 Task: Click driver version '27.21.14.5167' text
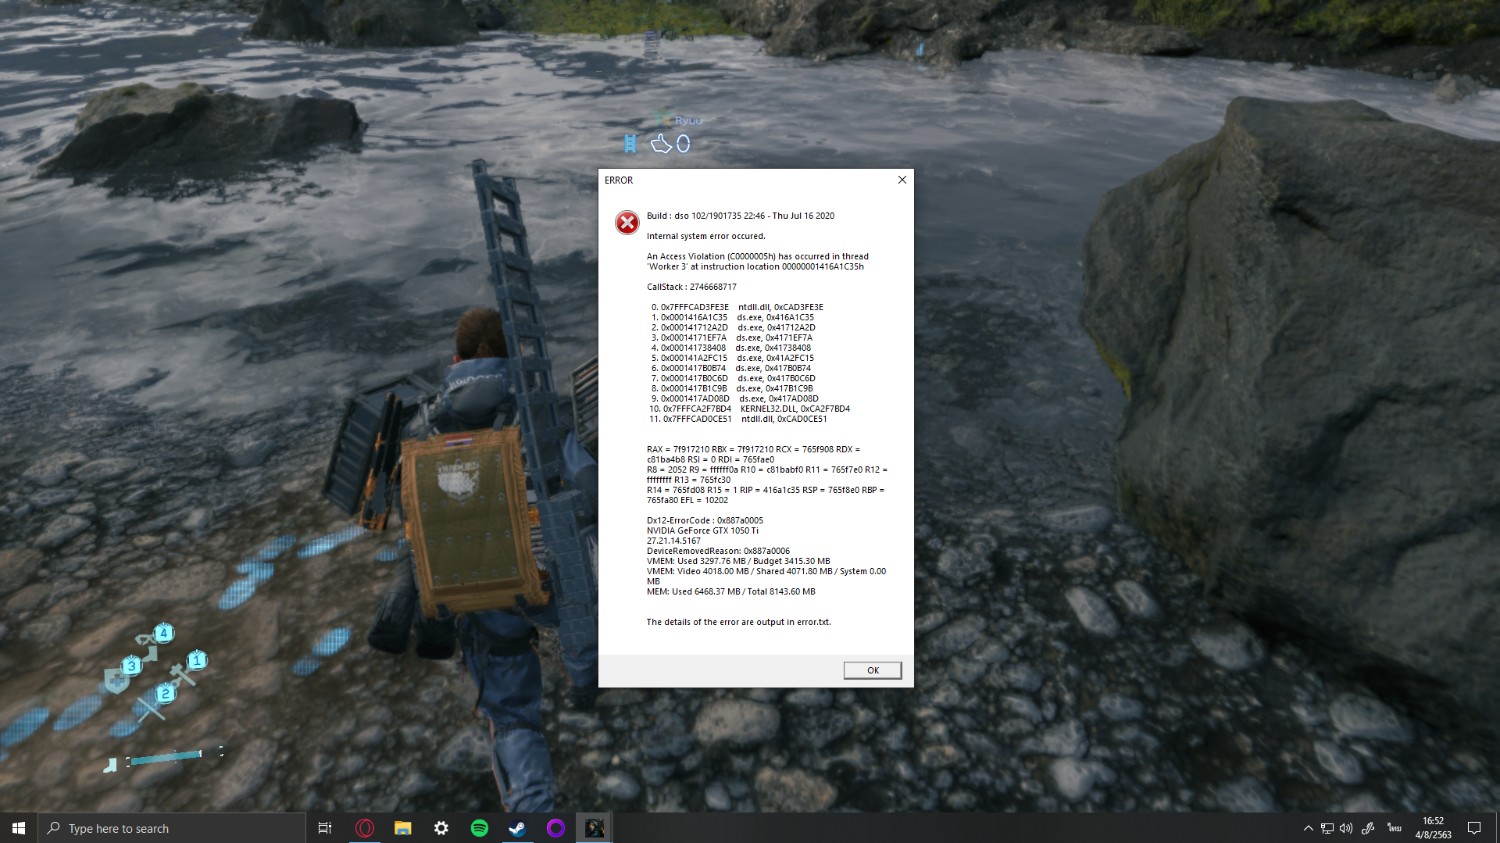(674, 541)
